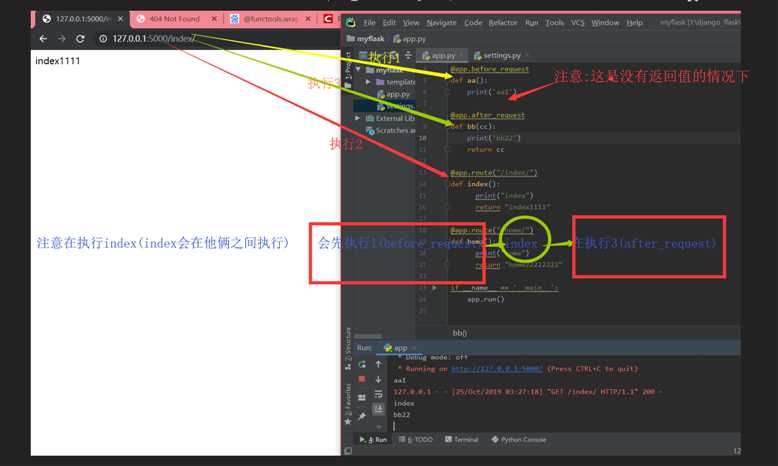Pin the Run tab with pin icon
The height and width of the screenshot is (466, 778).
[x=362, y=416]
